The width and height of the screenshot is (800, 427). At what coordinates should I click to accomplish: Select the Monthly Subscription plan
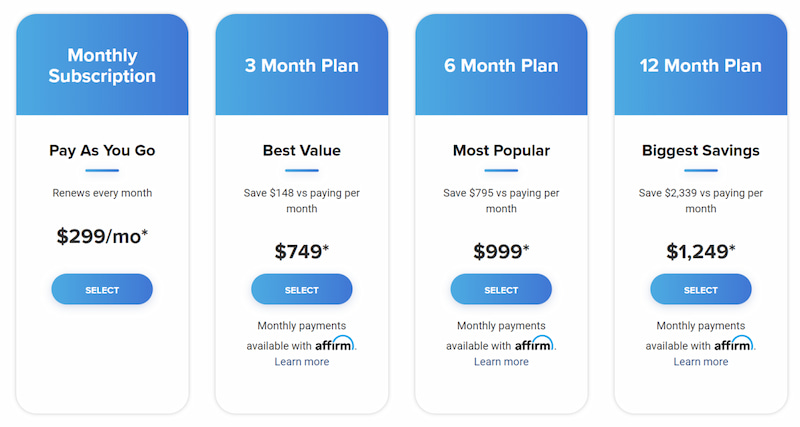click(x=102, y=289)
